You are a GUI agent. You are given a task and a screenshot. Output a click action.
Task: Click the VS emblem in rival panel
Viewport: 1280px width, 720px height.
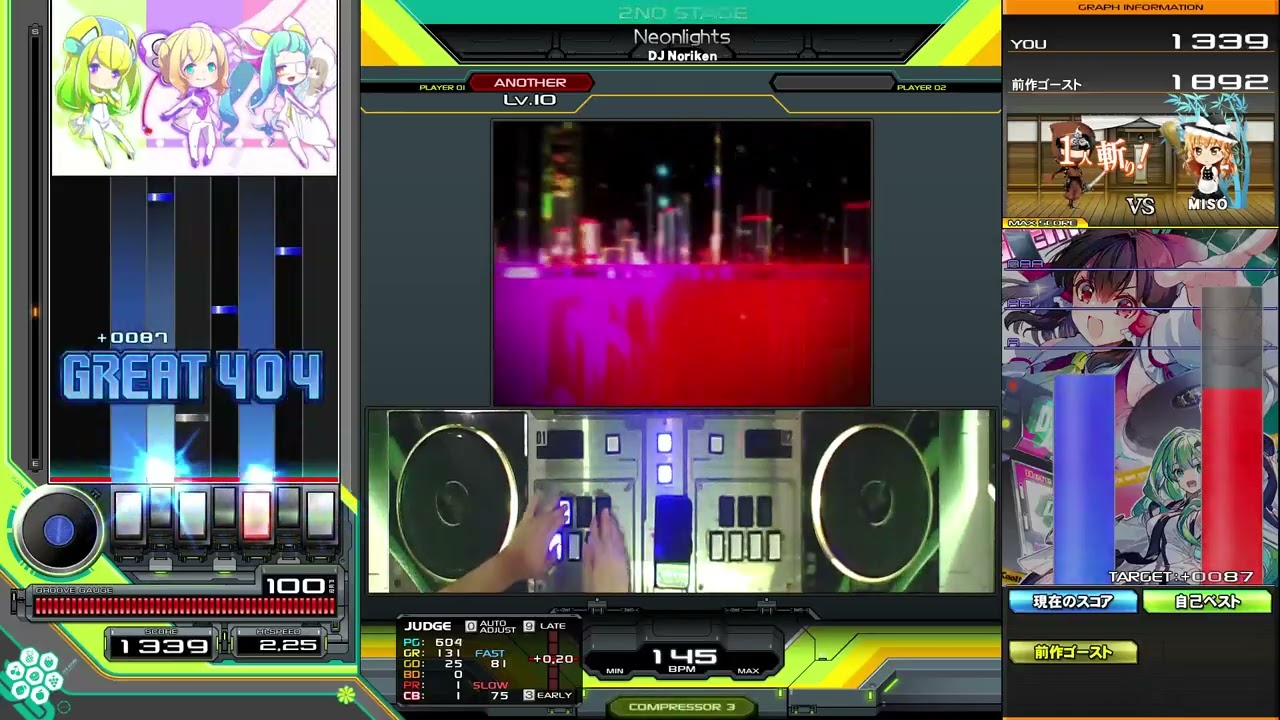pos(1141,205)
